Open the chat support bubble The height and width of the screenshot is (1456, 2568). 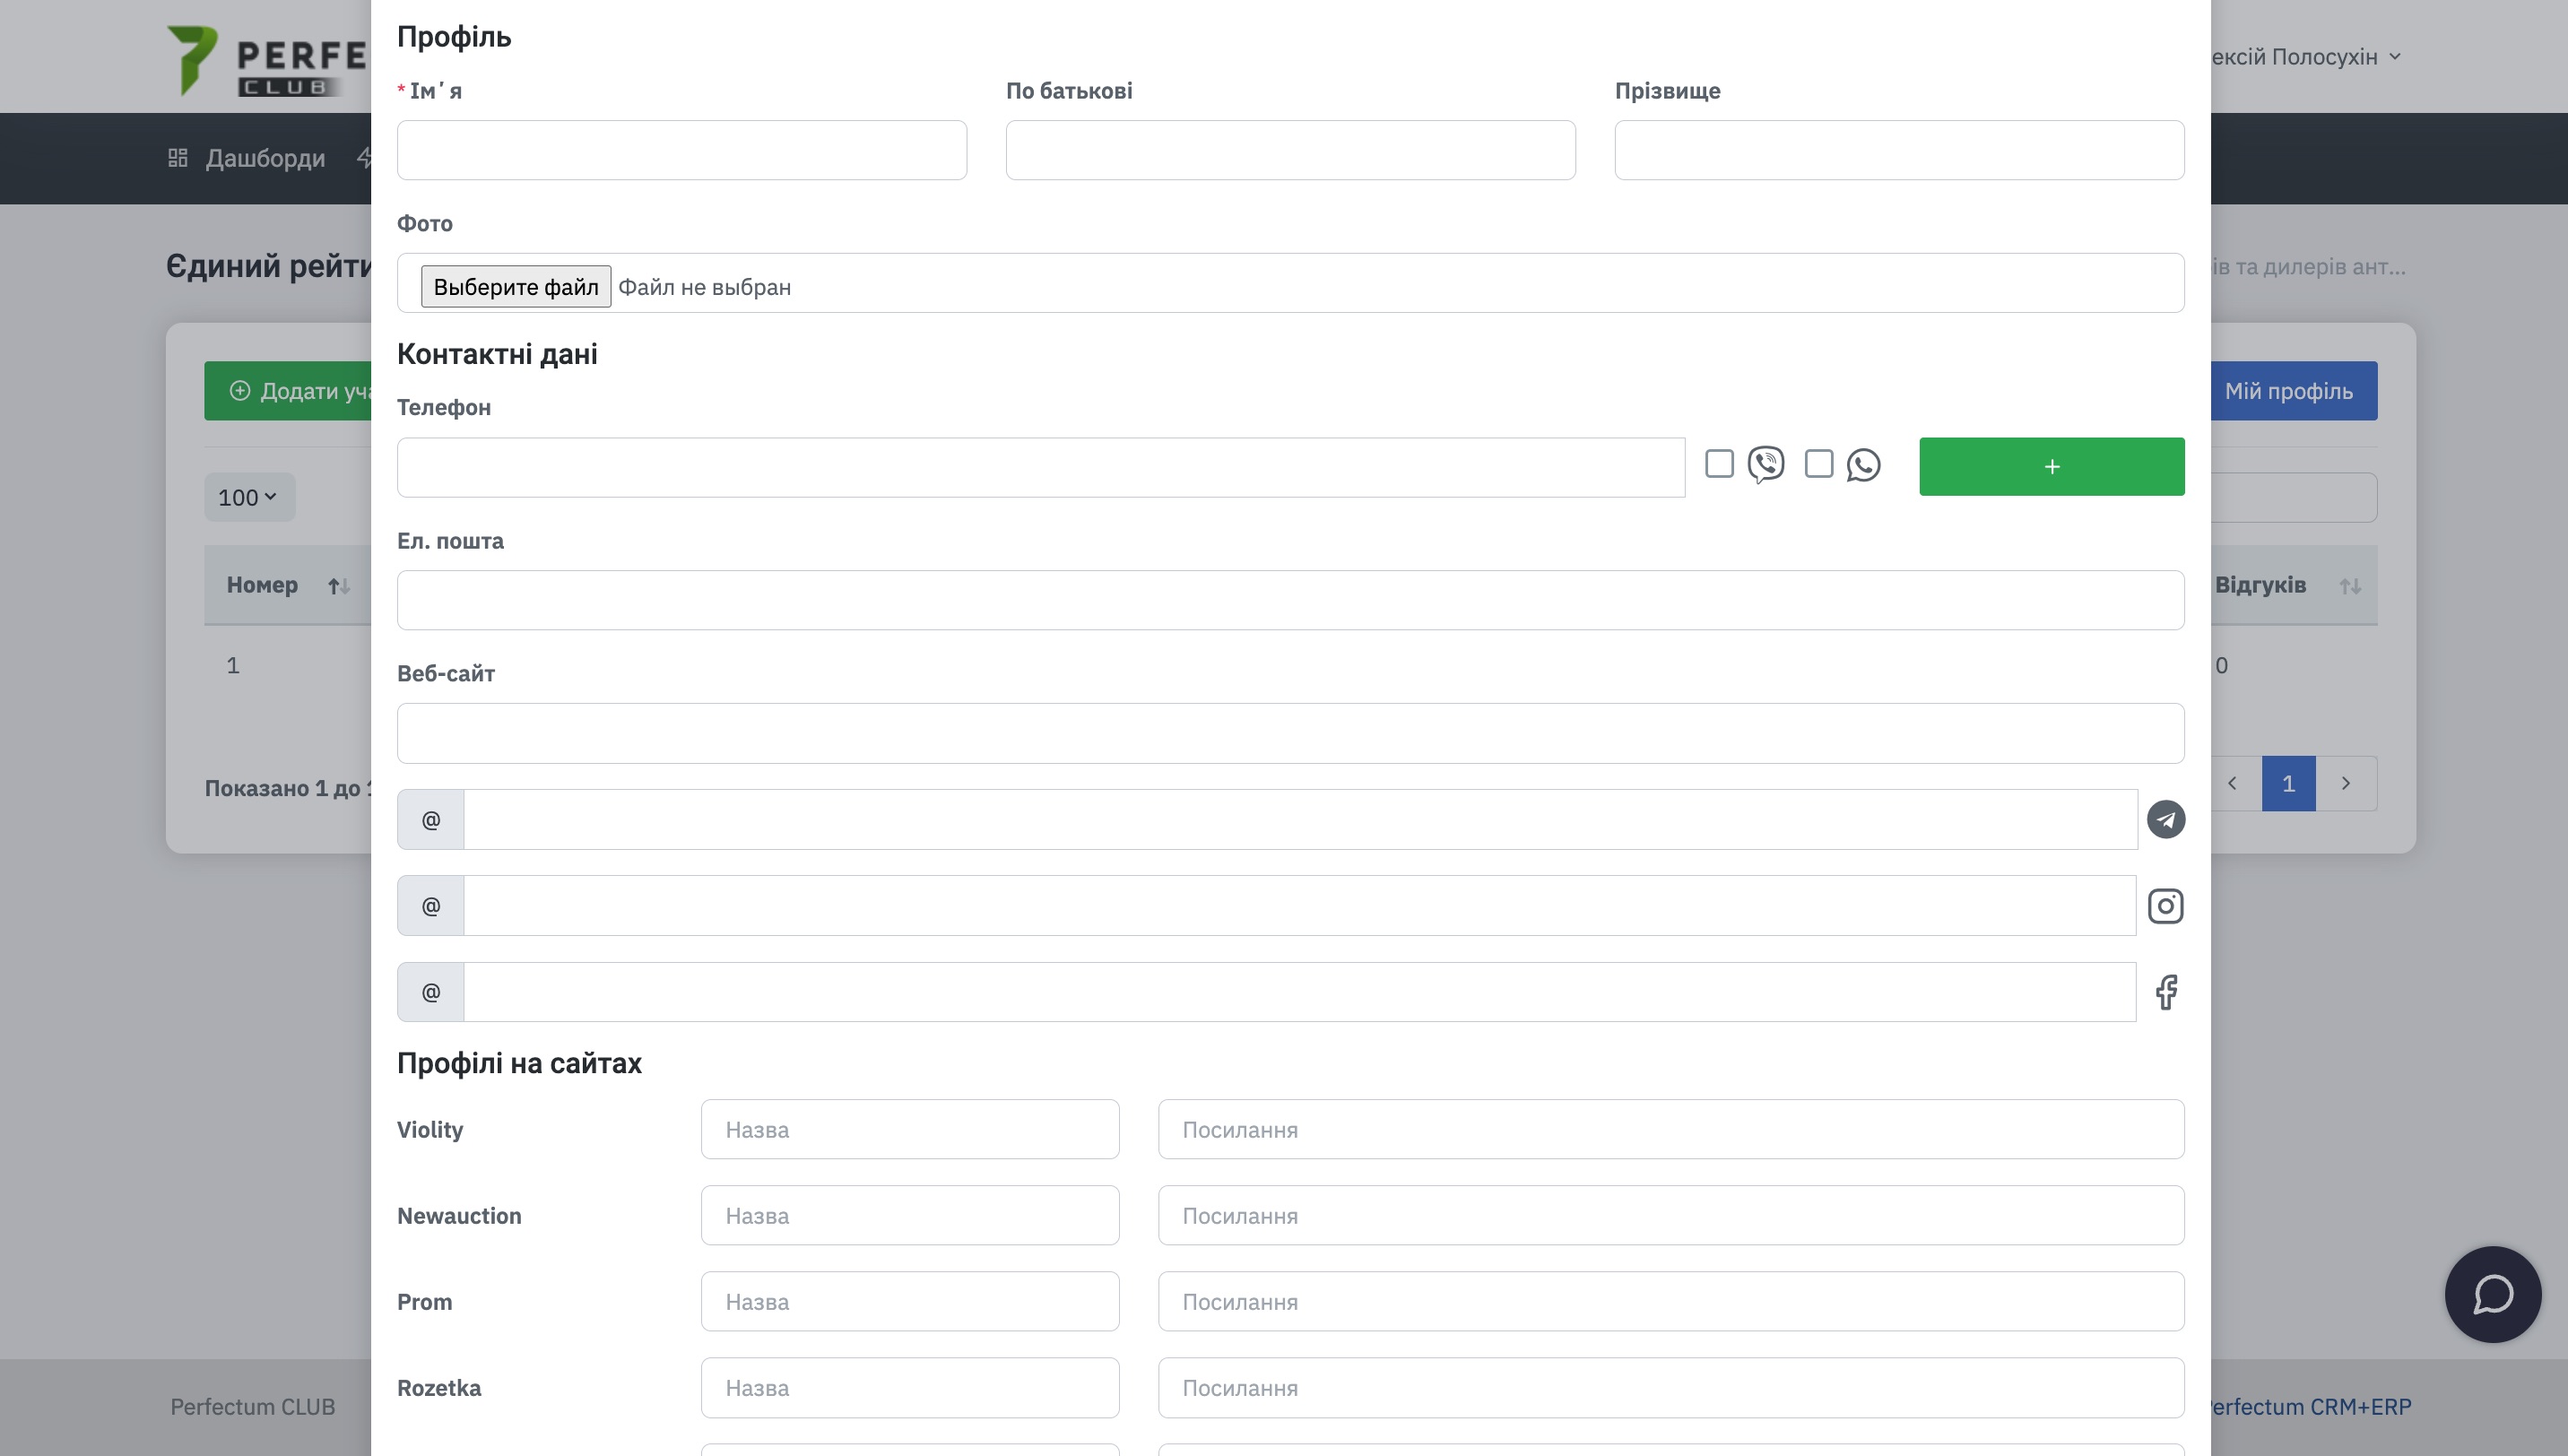(x=2492, y=1294)
